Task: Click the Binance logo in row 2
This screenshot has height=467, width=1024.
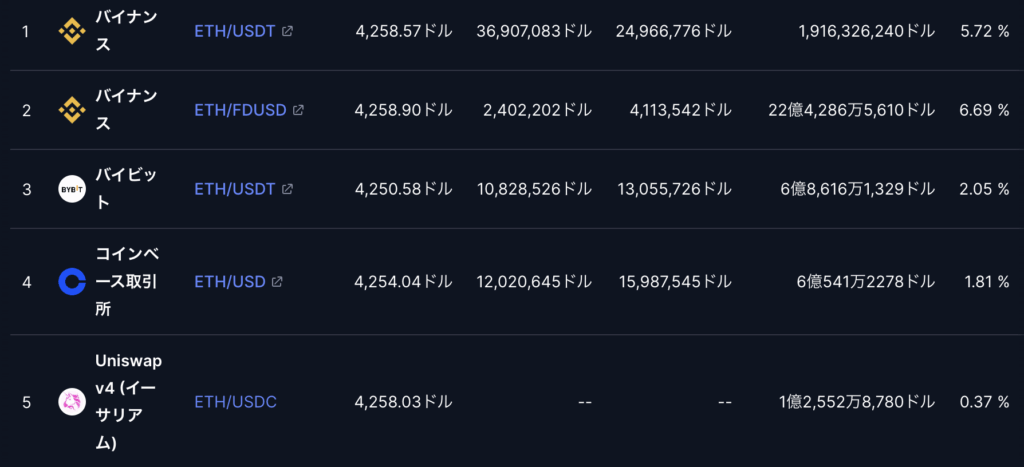Action: click(72, 110)
